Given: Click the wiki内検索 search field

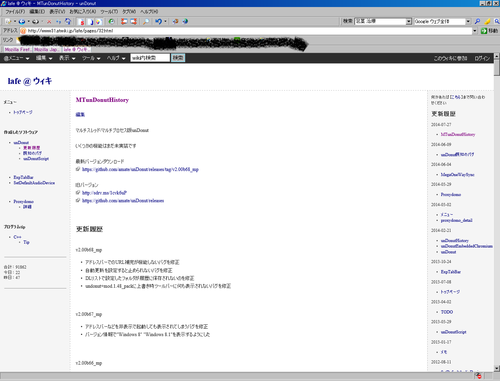Looking at the screenshot, I should click(x=150, y=58).
